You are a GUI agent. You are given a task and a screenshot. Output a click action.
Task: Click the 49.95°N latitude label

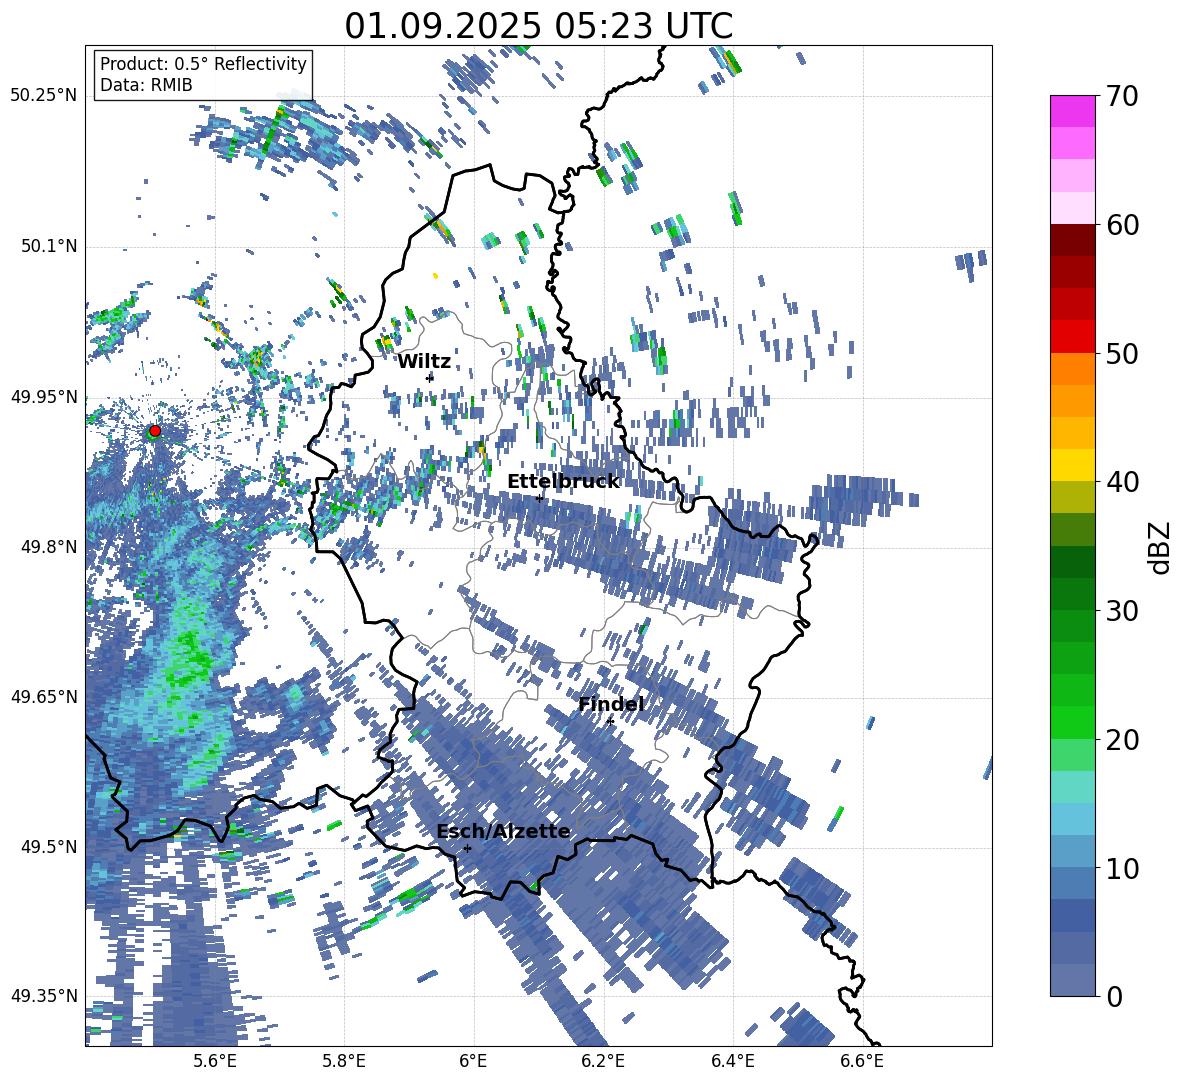coord(44,396)
